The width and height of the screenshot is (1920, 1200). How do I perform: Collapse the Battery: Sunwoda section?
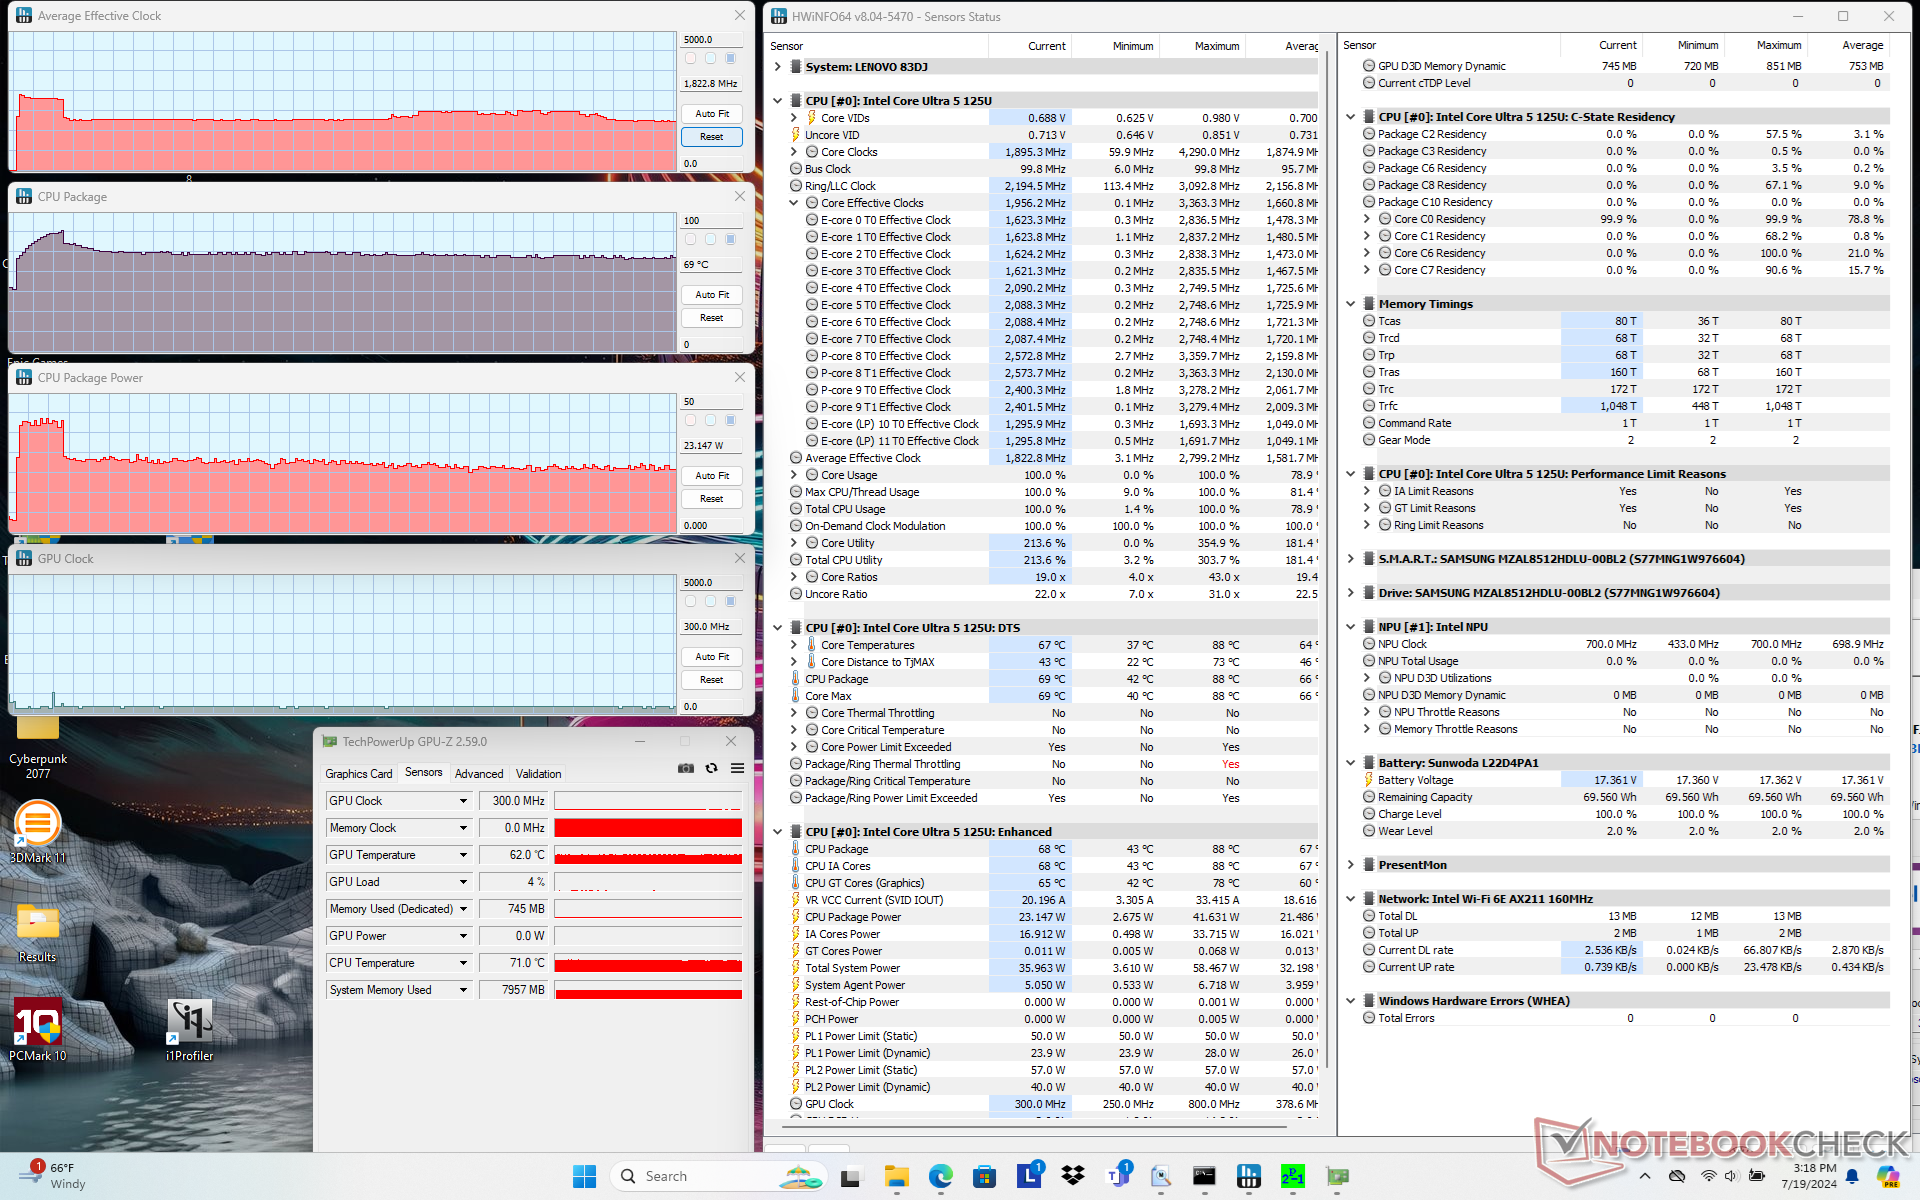(x=1351, y=763)
